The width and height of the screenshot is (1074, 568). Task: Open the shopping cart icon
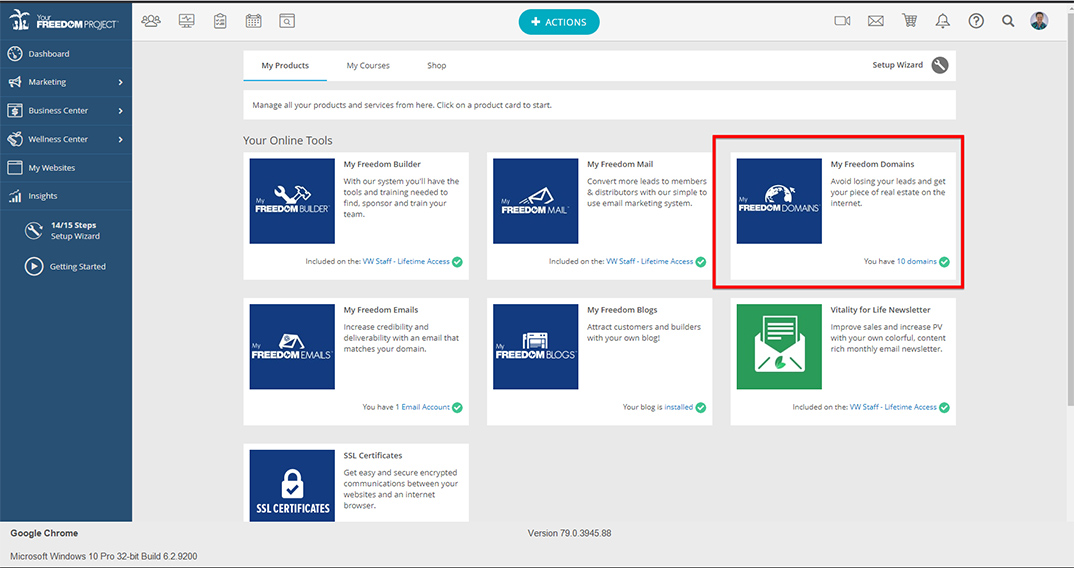click(x=910, y=21)
